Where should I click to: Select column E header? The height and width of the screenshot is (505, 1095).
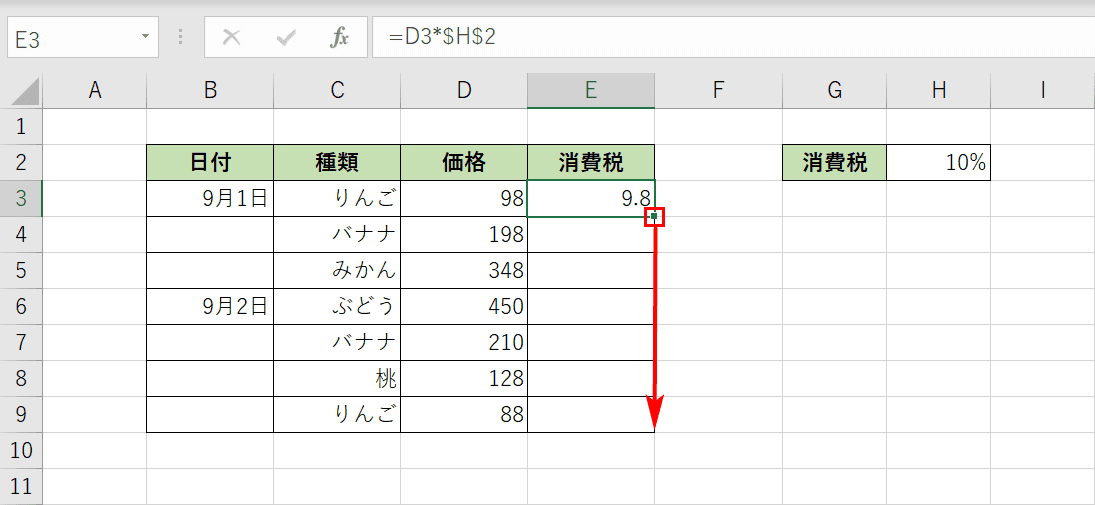click(x=591, y=91)
